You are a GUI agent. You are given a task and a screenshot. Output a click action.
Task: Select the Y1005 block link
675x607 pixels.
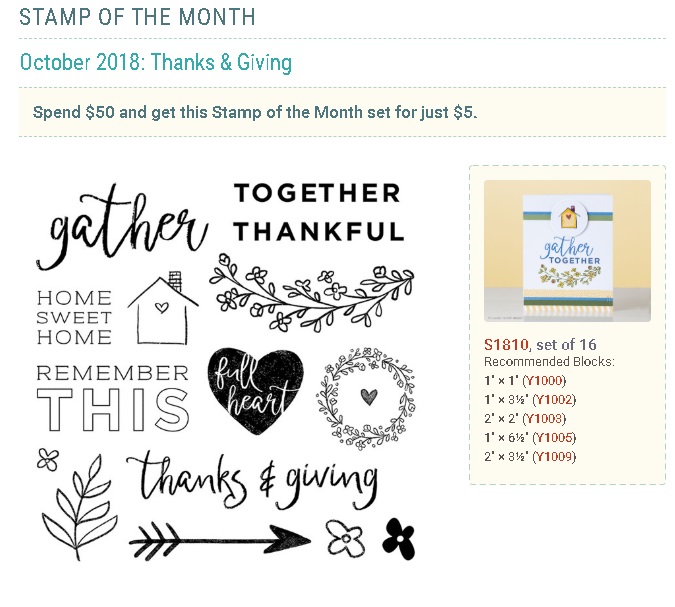tap(554, 437)
